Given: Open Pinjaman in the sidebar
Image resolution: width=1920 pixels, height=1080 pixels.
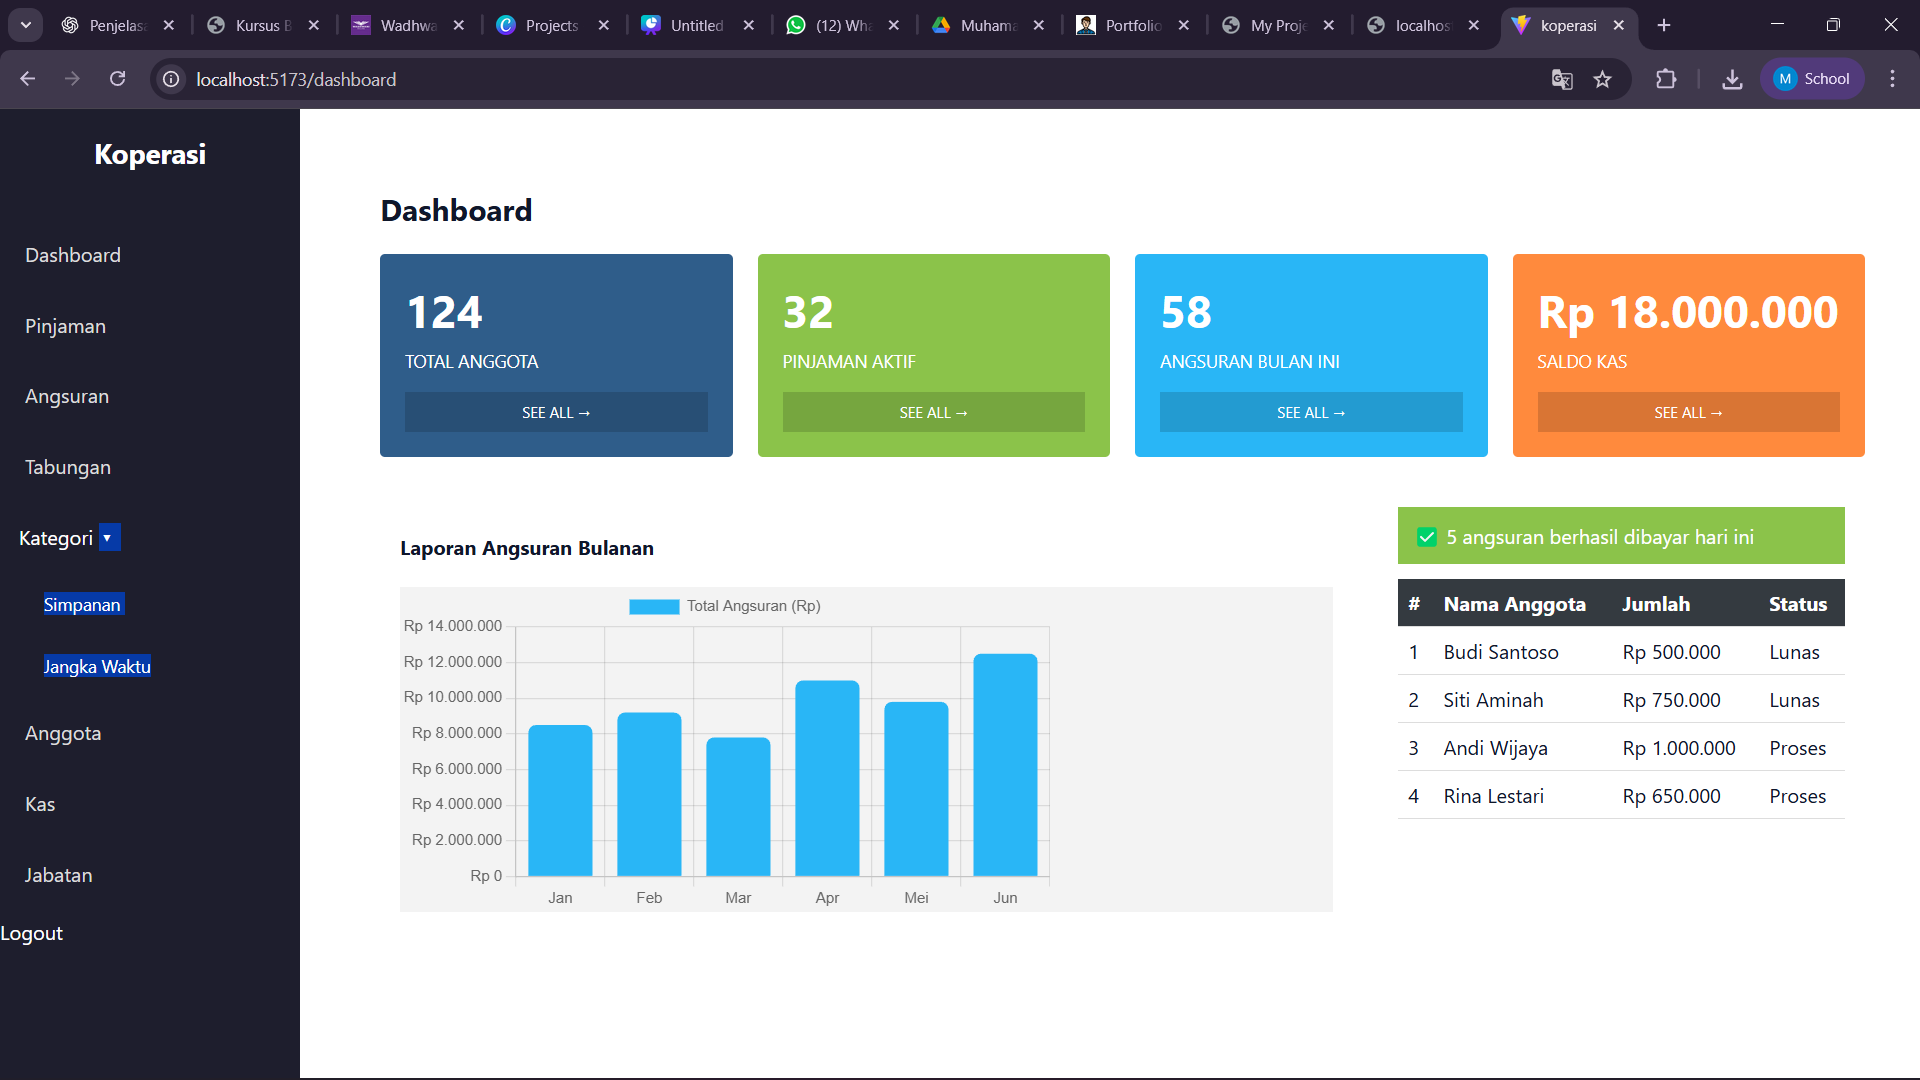Looking at the screenshot, I should [x=65, y=326].
